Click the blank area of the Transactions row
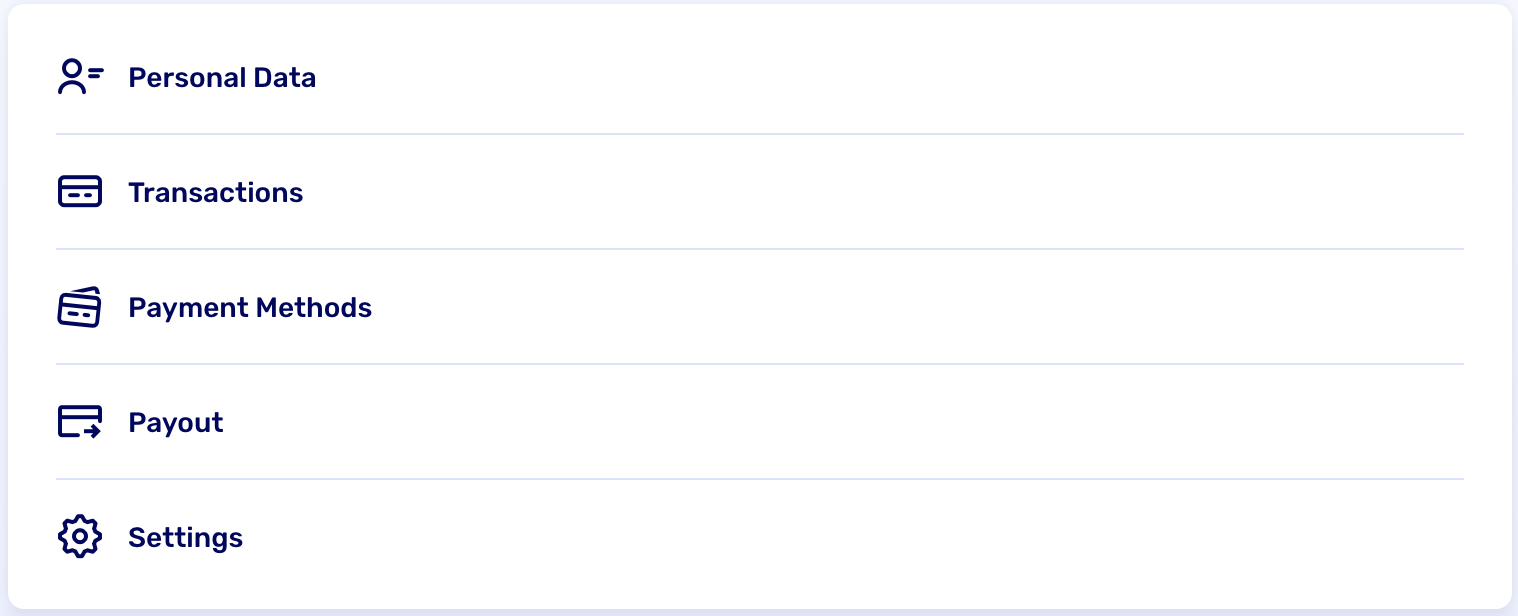 tap(900, 192)
